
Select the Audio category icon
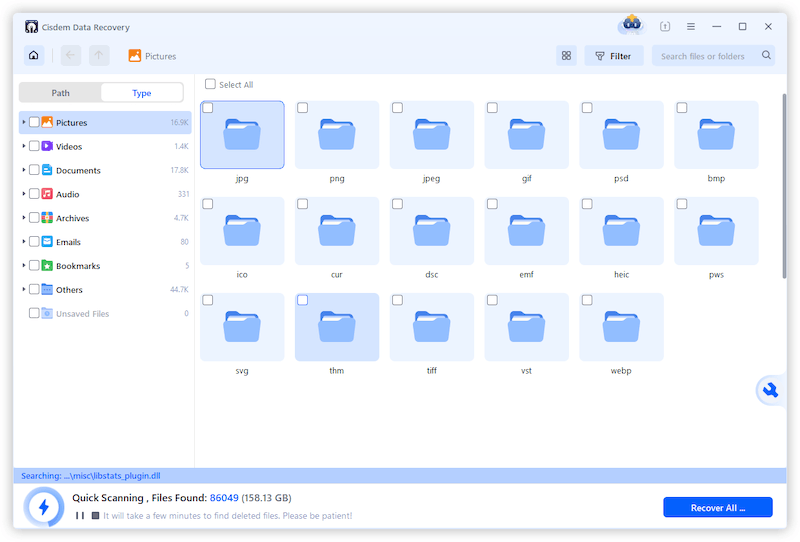[47, 193]
